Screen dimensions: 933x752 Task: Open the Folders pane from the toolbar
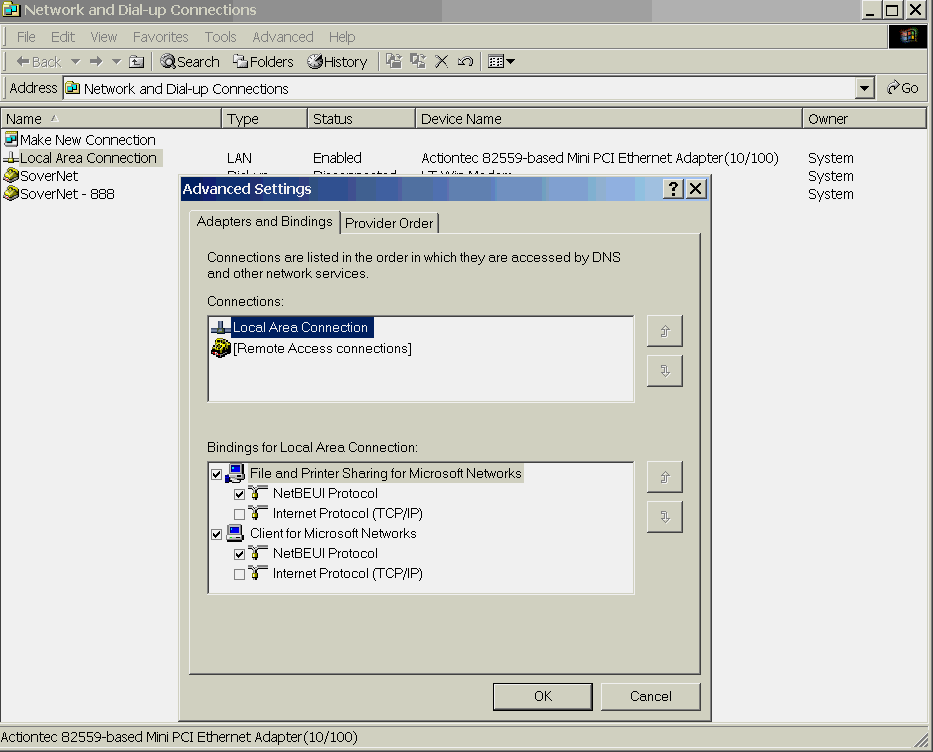(x=263, y=62)
